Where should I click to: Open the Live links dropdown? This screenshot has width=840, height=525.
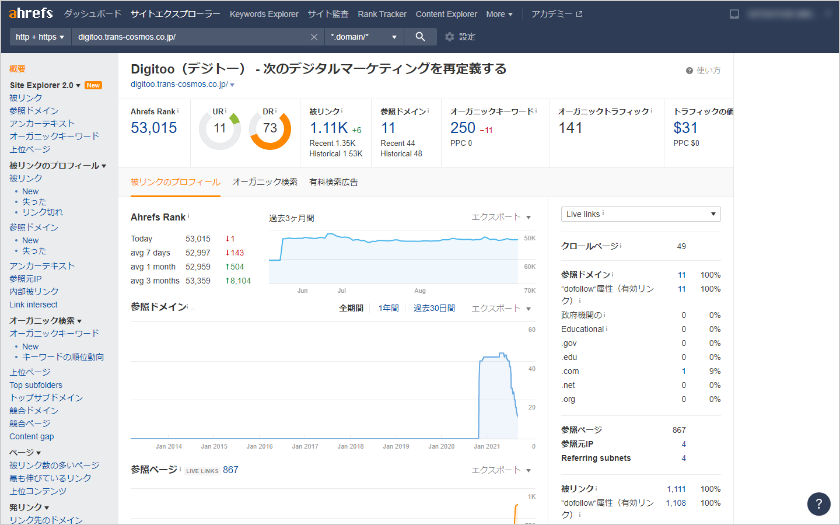pyautogui.click(x=640, y=214)
